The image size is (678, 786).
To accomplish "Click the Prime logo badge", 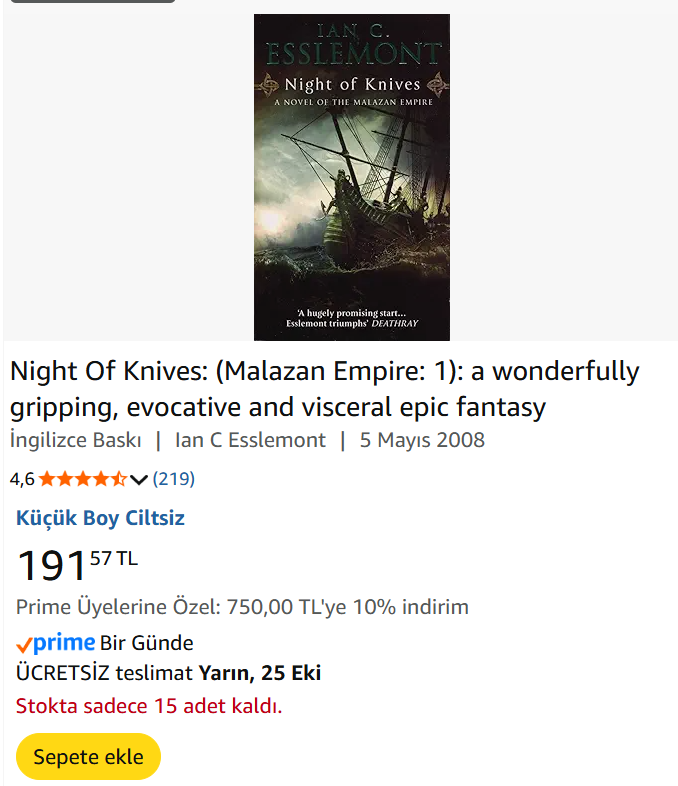I will click(56, 643).
